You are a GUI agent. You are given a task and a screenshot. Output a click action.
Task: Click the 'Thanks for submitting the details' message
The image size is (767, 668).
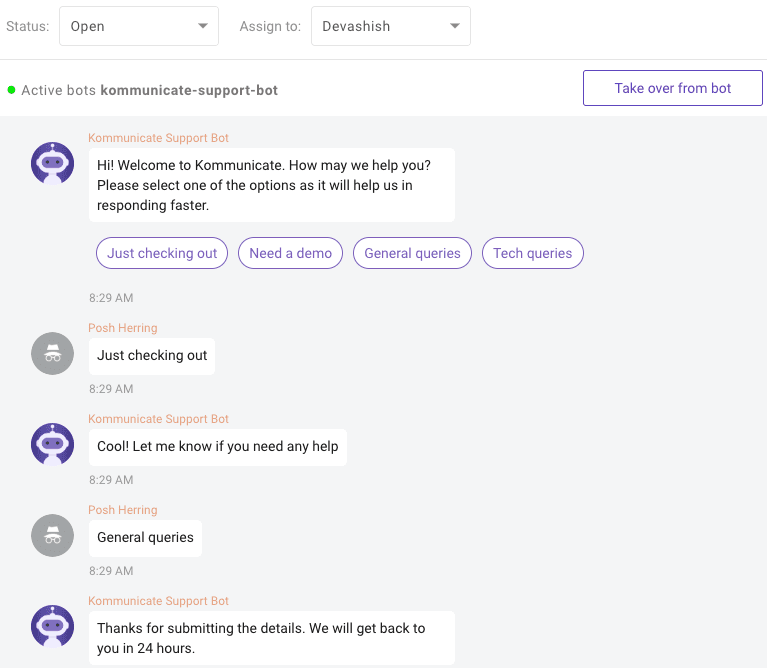(x=272, y=638)
